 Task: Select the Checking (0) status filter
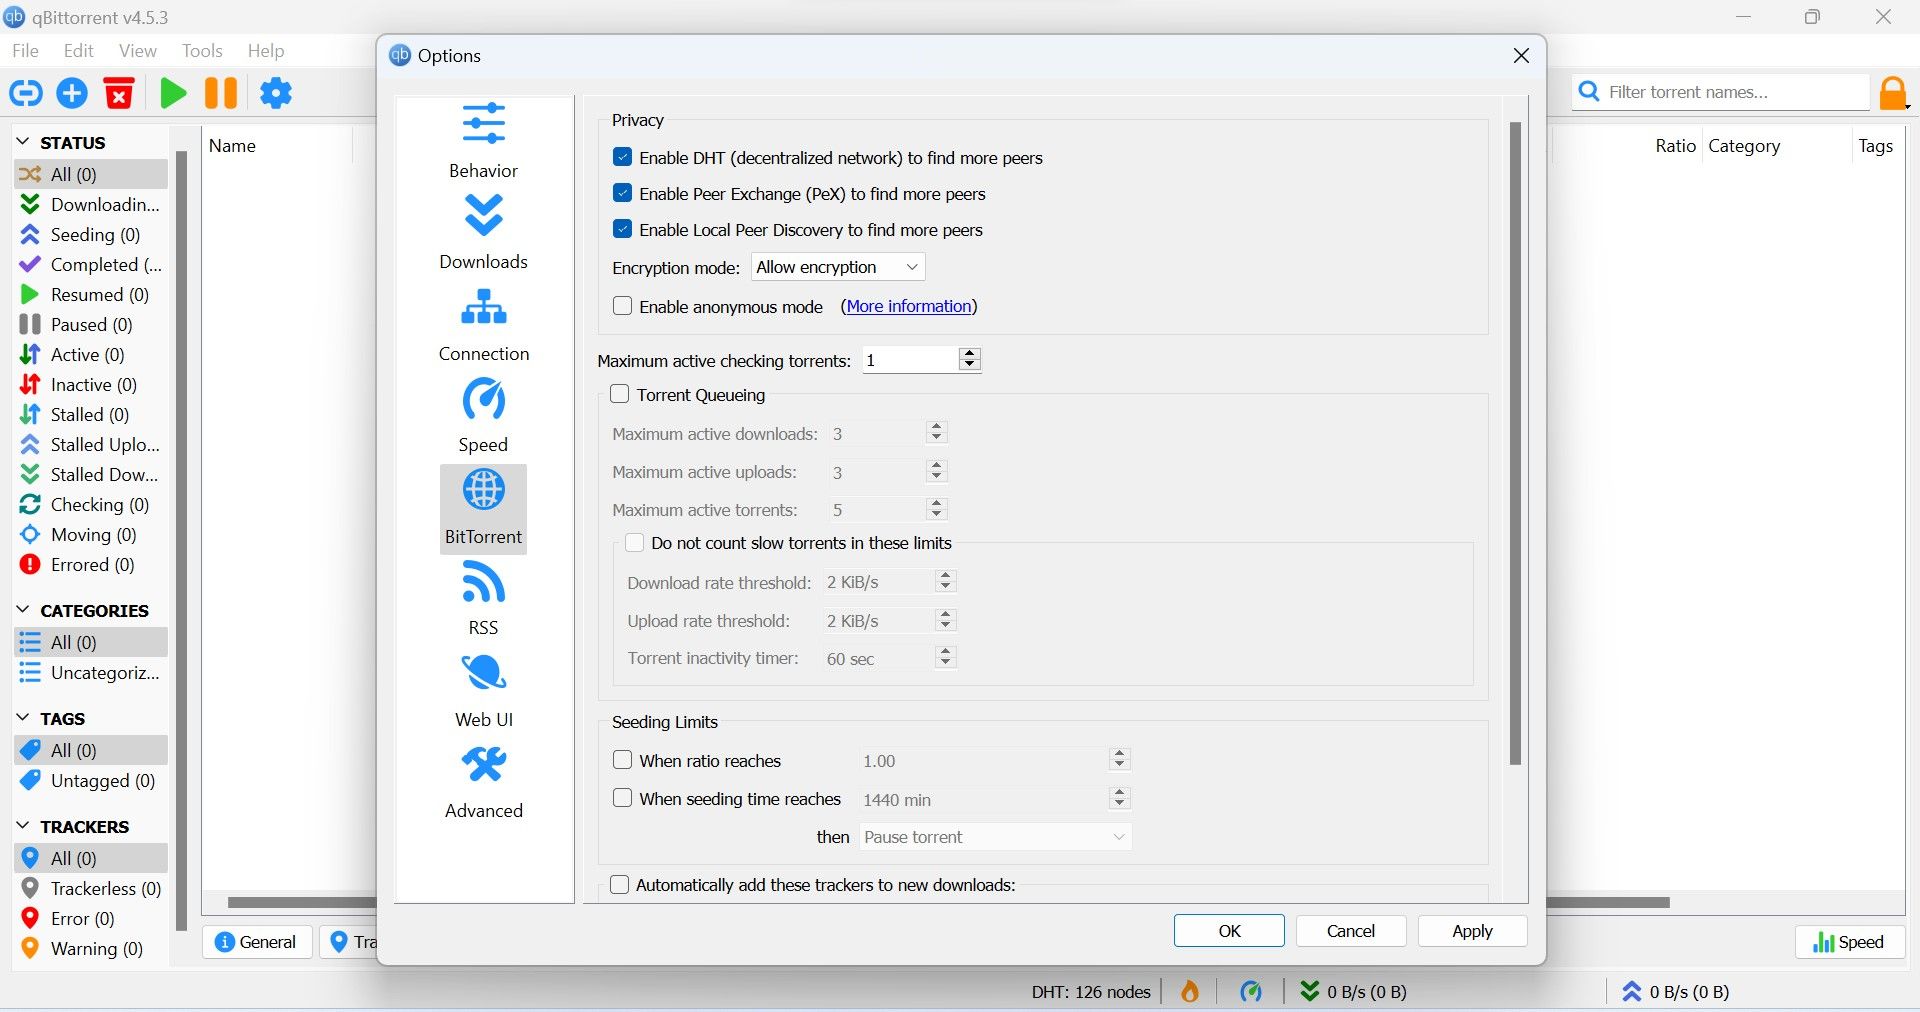(91, 504)
